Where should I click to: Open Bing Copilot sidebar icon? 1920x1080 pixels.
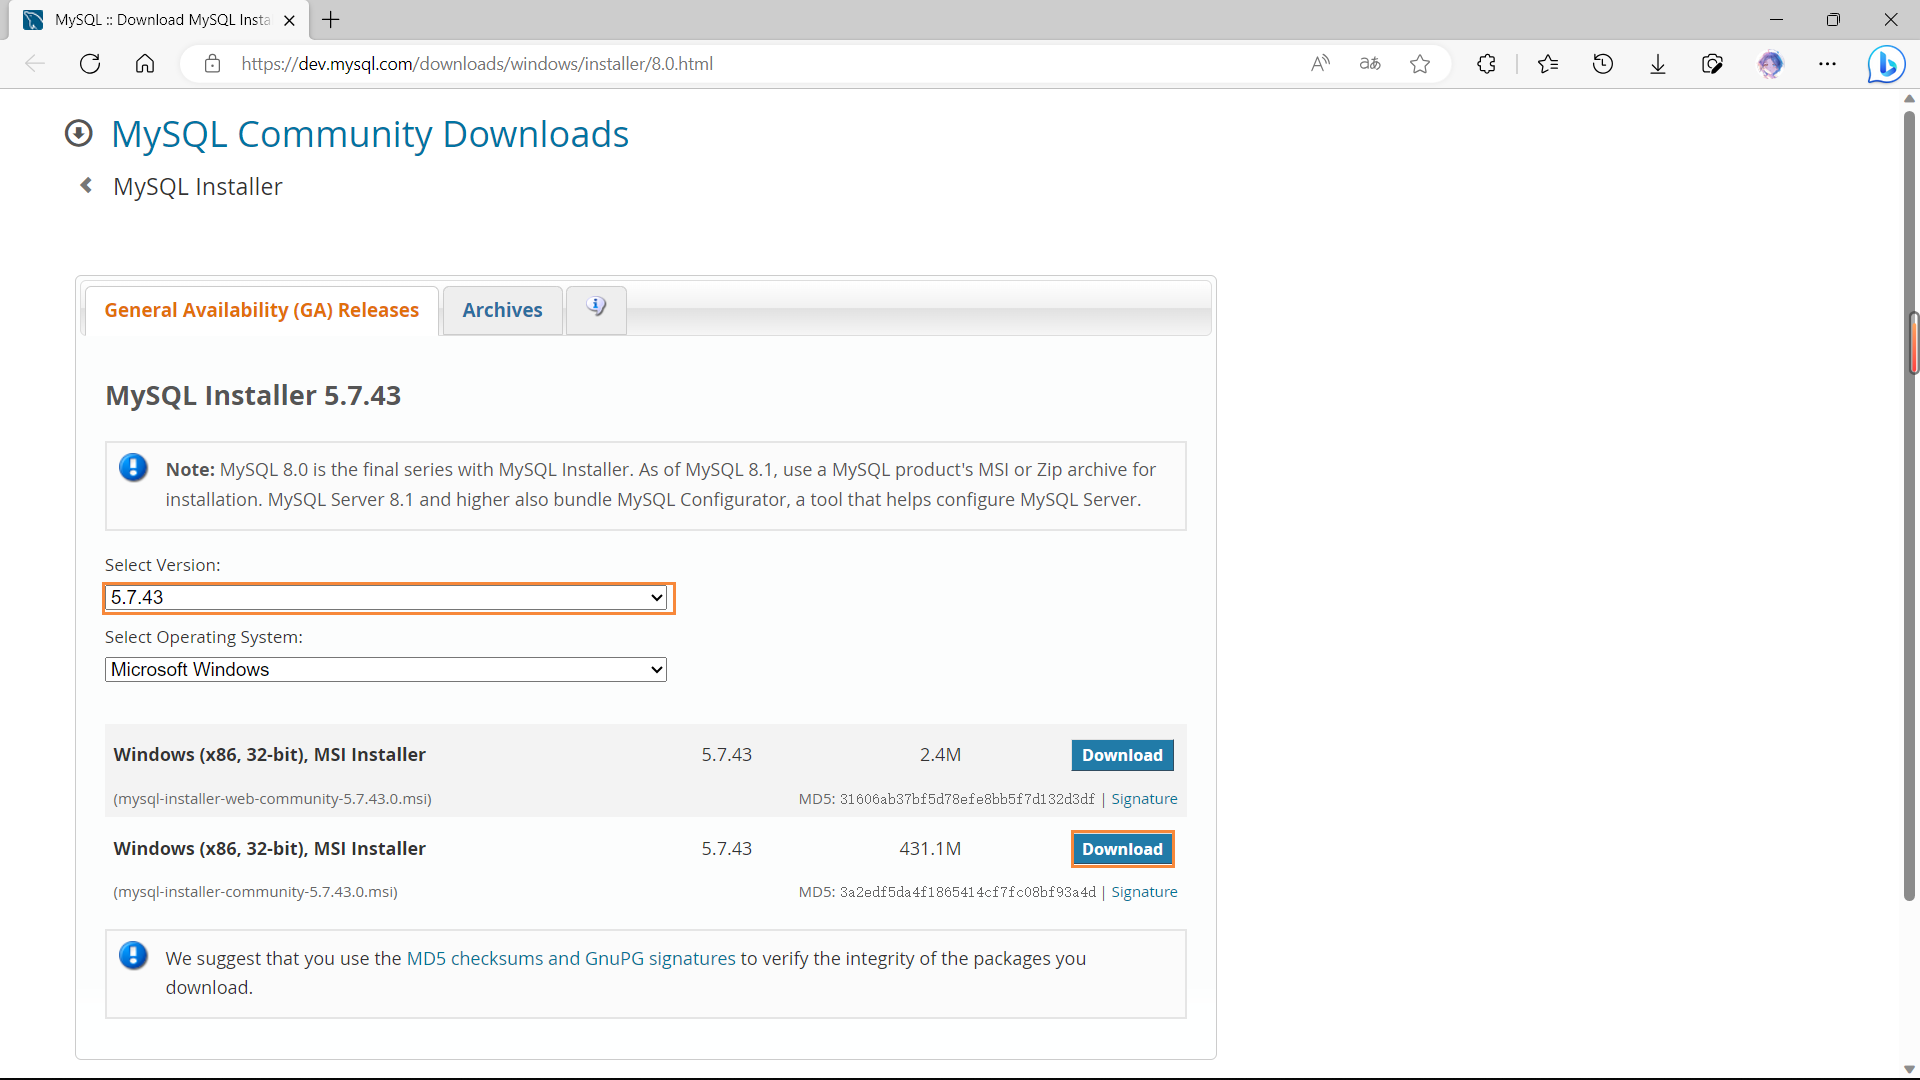(1886, 64)
